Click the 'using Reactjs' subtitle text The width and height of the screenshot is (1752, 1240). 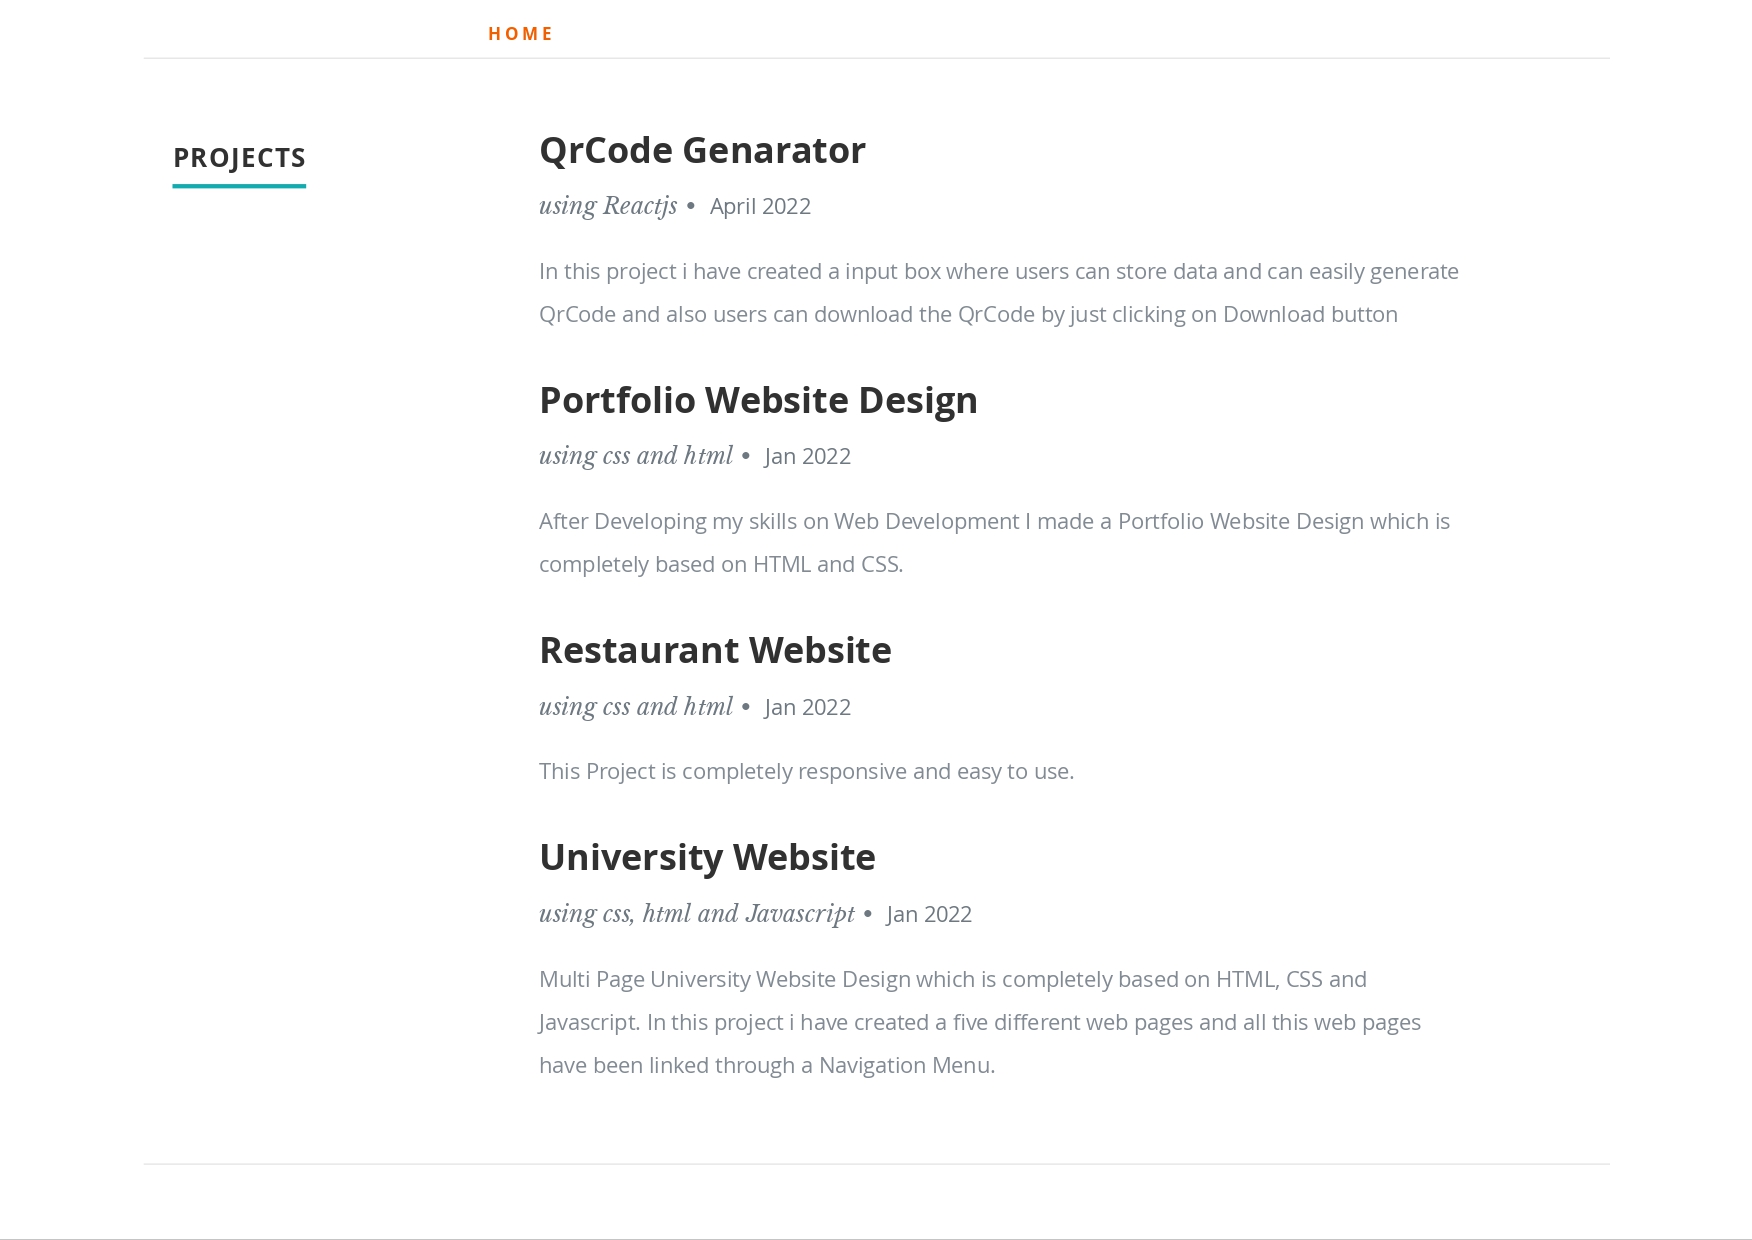(x=607, y=206)
